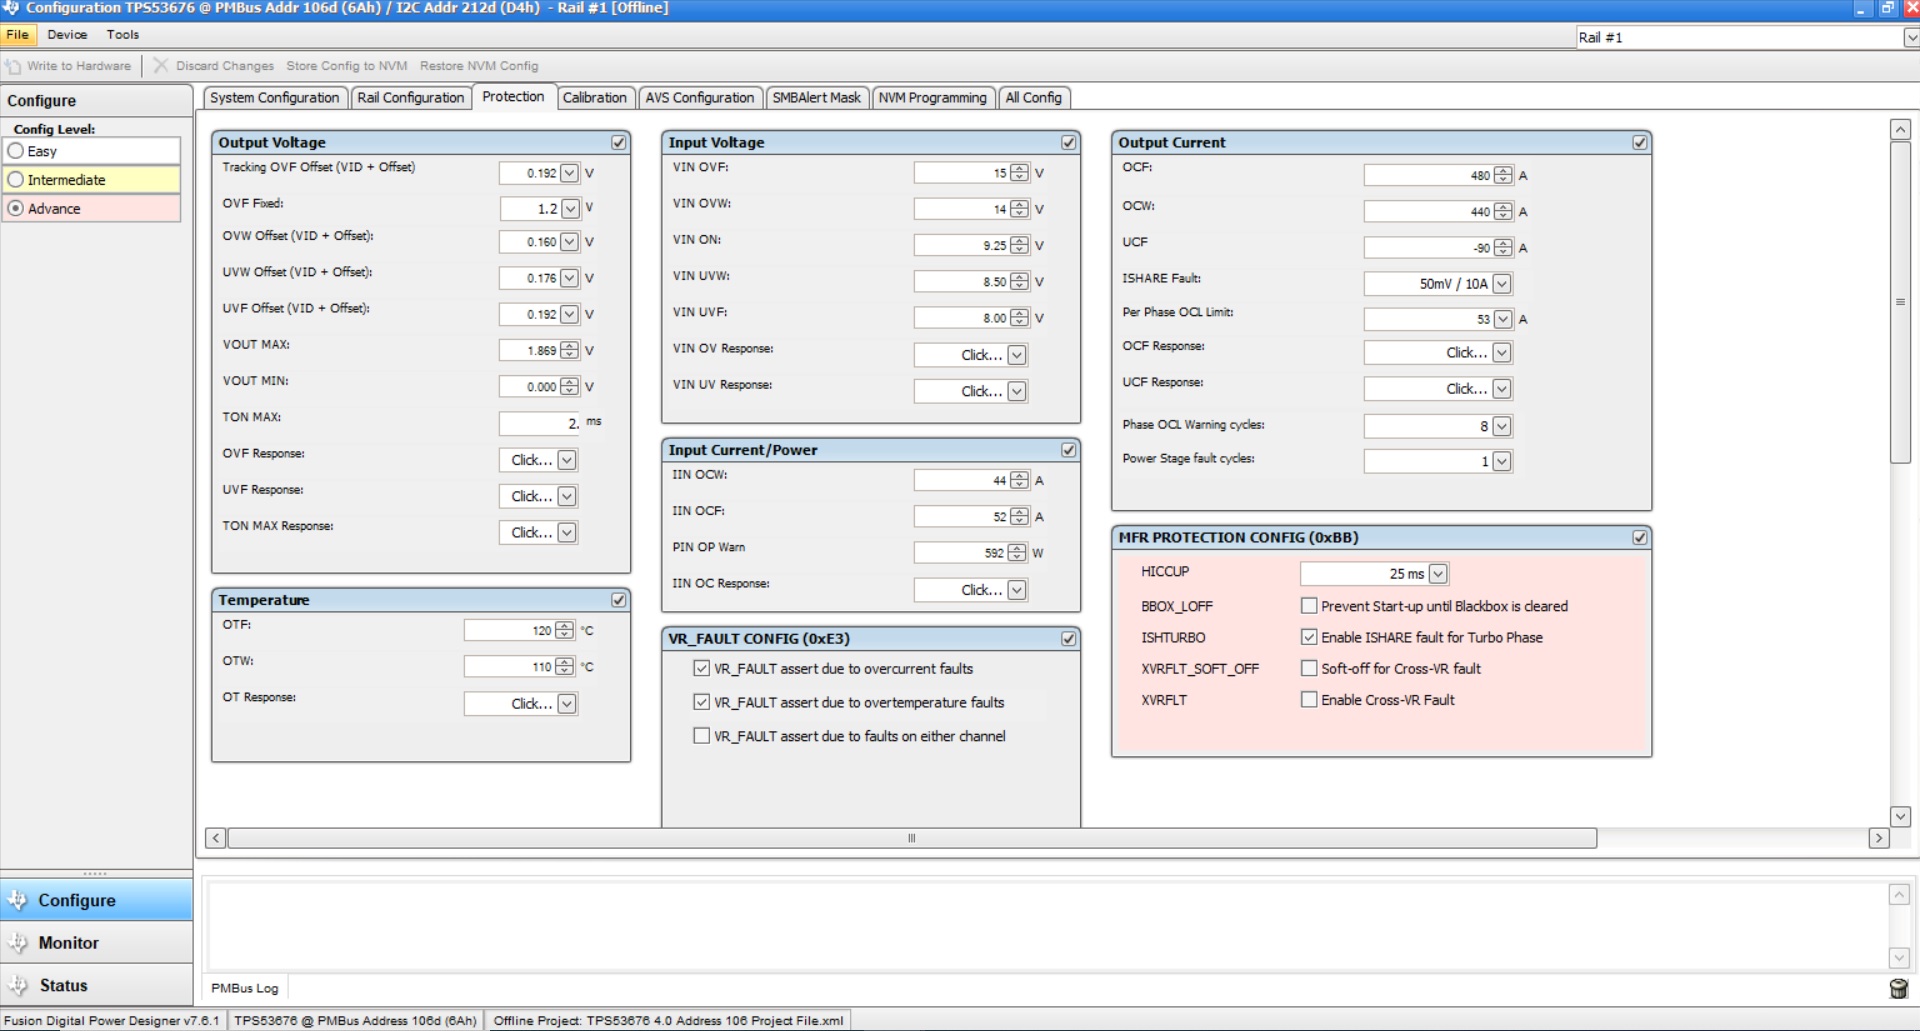The height and width of the screenshot is (1031, 1920).
Task: Click the Discard Changes X icon
Action: point(160,66)
